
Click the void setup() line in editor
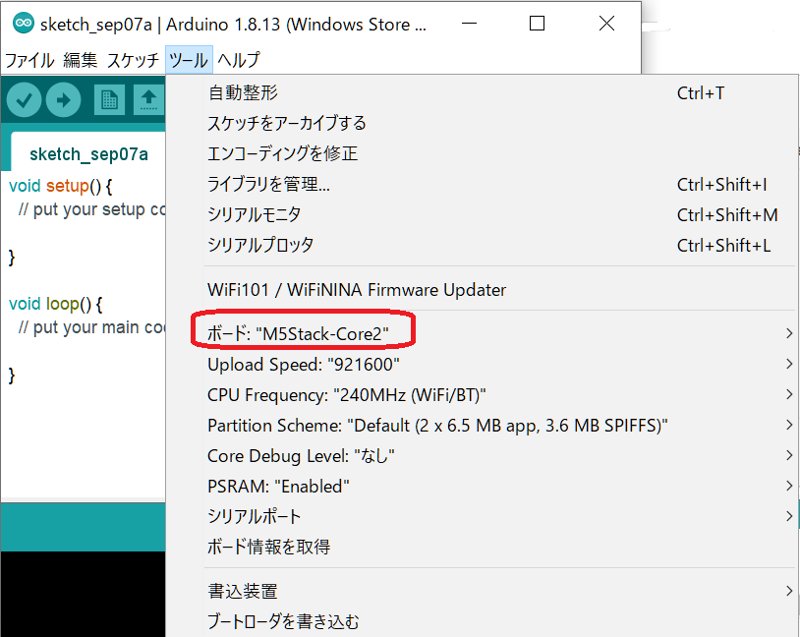tap(61, 186)
